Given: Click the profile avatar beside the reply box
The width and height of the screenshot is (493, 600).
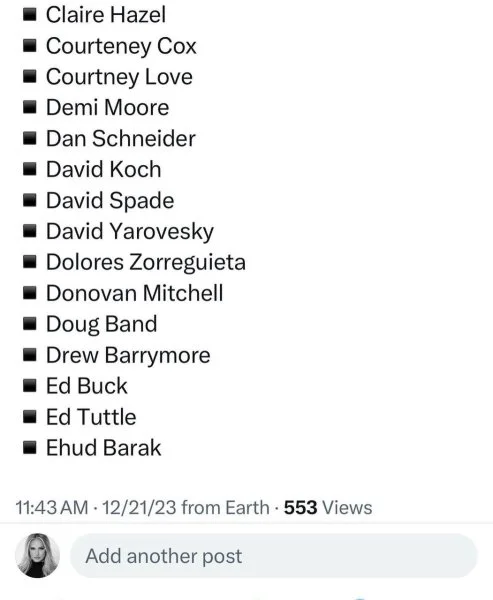Looking at the screenshot, I should point(38,555).
